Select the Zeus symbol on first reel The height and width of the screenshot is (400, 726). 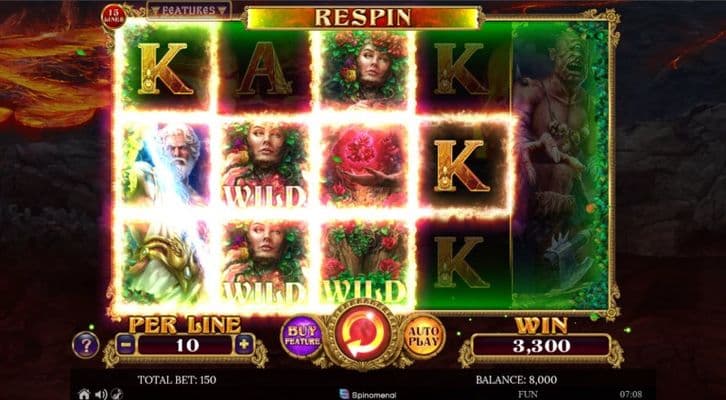166,164
